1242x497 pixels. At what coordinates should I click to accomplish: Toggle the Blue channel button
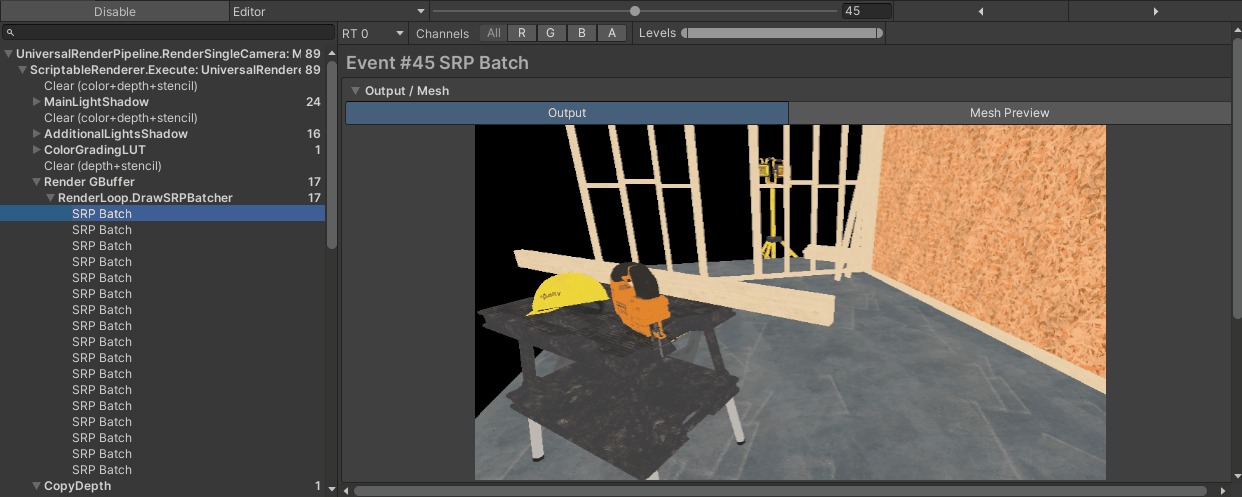tap(582, 33)
